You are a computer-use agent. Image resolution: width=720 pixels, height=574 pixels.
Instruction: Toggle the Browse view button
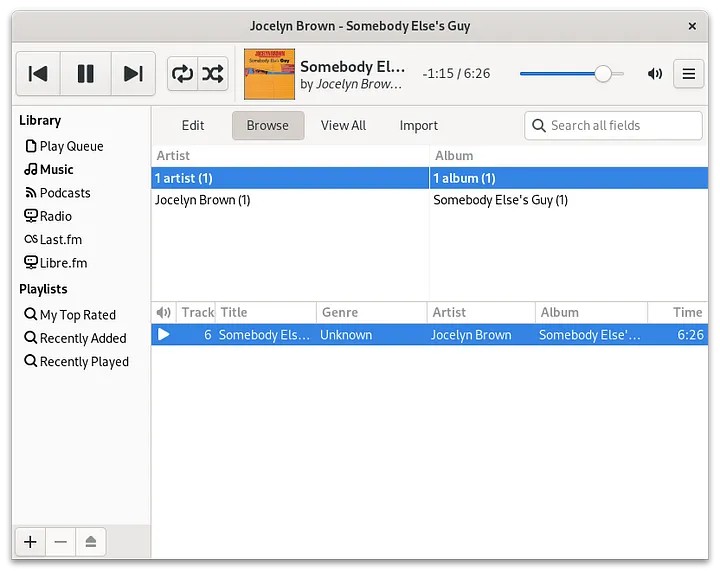pyautogui.click(x=268, y=125)
